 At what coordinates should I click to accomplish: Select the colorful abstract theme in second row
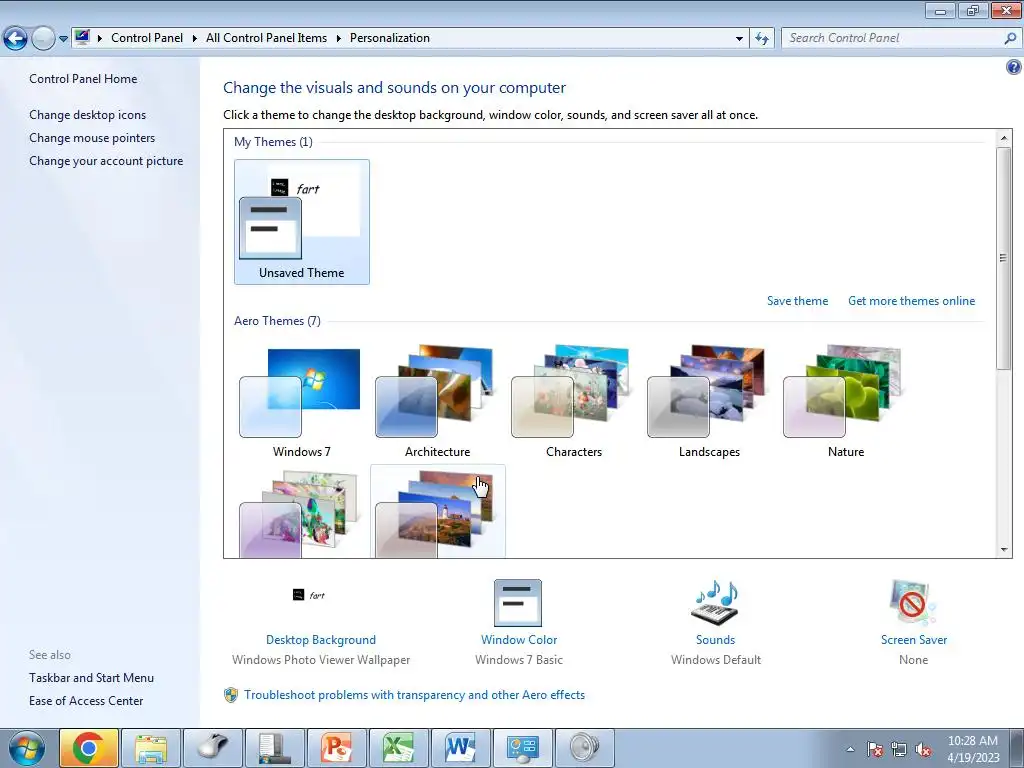click(302, 512)
